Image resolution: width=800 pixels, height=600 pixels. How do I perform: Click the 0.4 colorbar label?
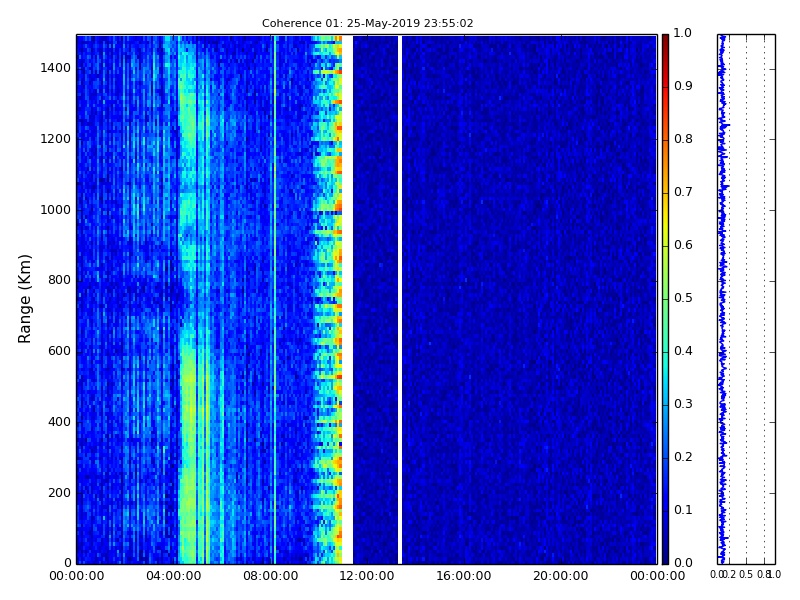point(683,351)
